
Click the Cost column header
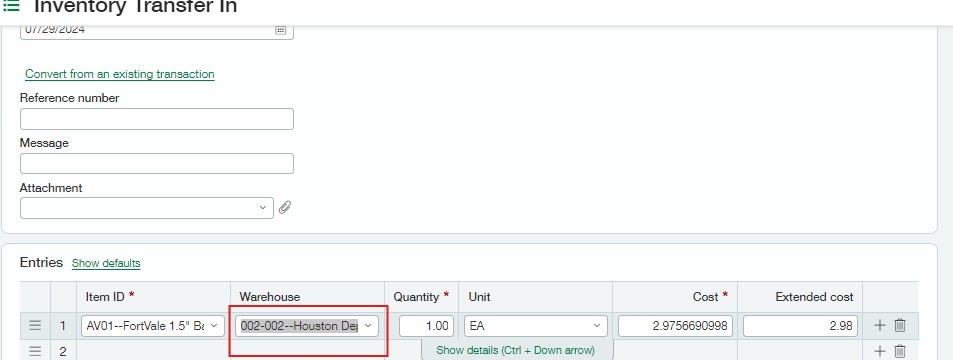pos(706,297)
